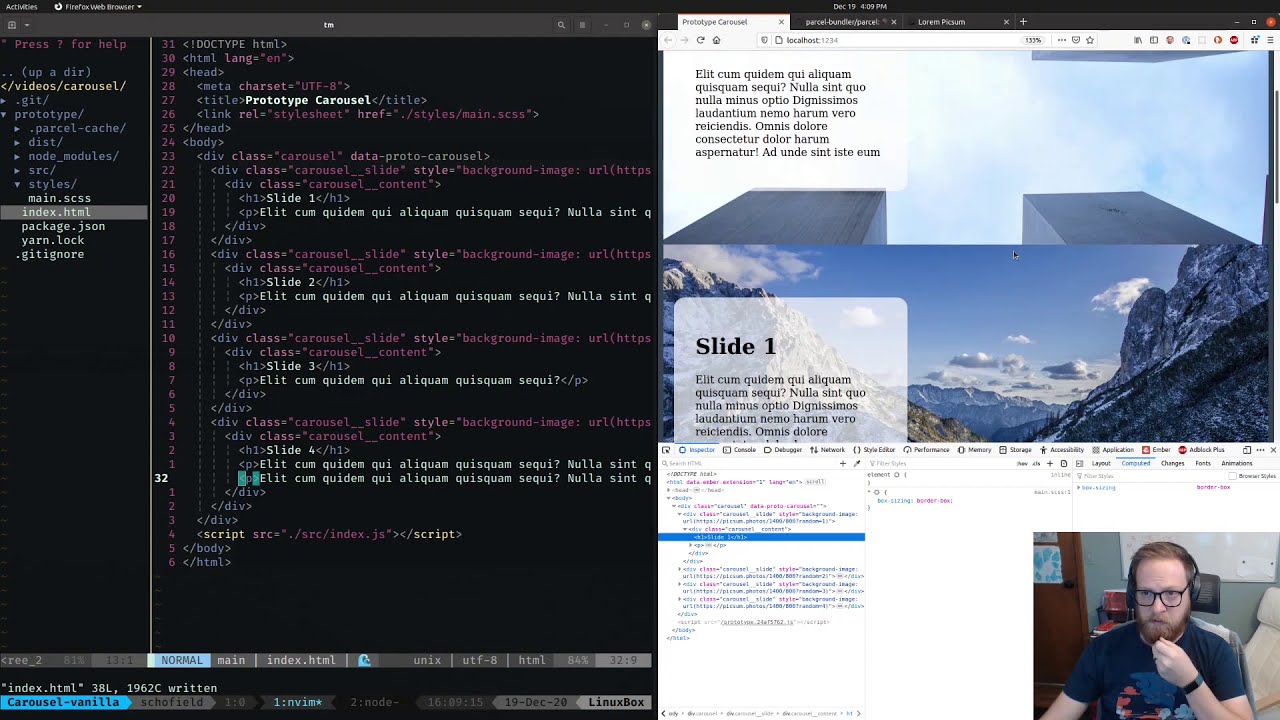Open the page actions three-dot menu
The image size is (1280, 720).
pos(1062,40)
